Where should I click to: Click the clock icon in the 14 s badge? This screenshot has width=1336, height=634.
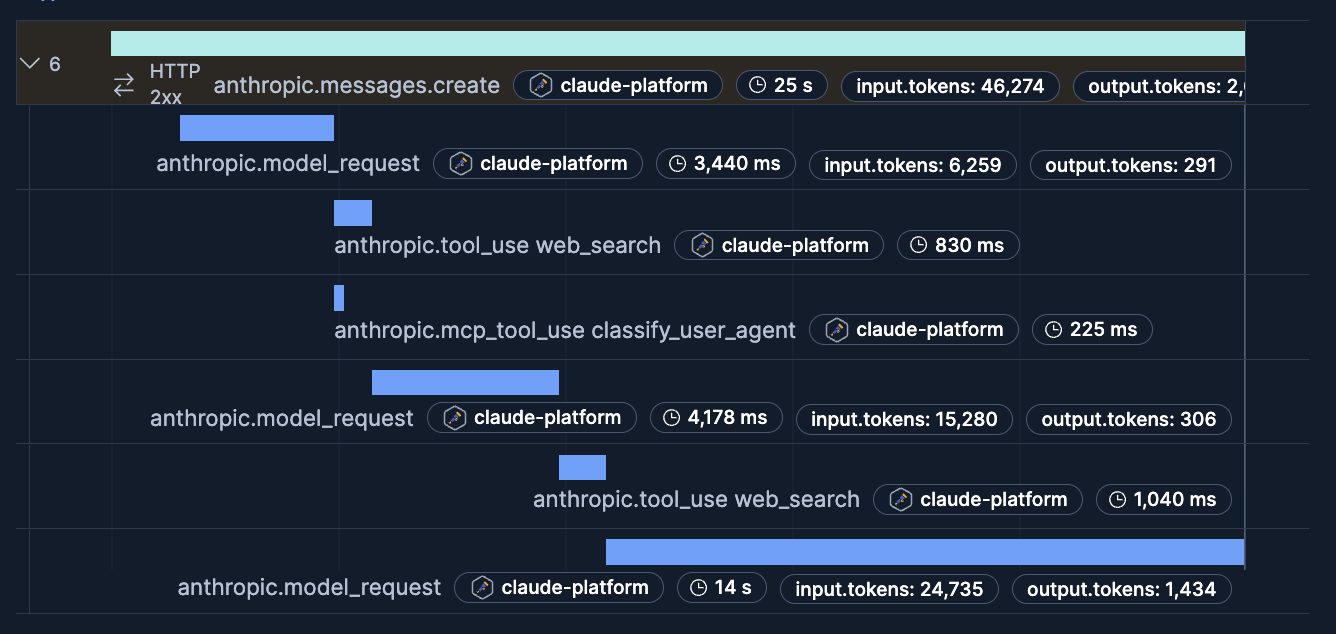pyautogui.click(x=698, y=587)
